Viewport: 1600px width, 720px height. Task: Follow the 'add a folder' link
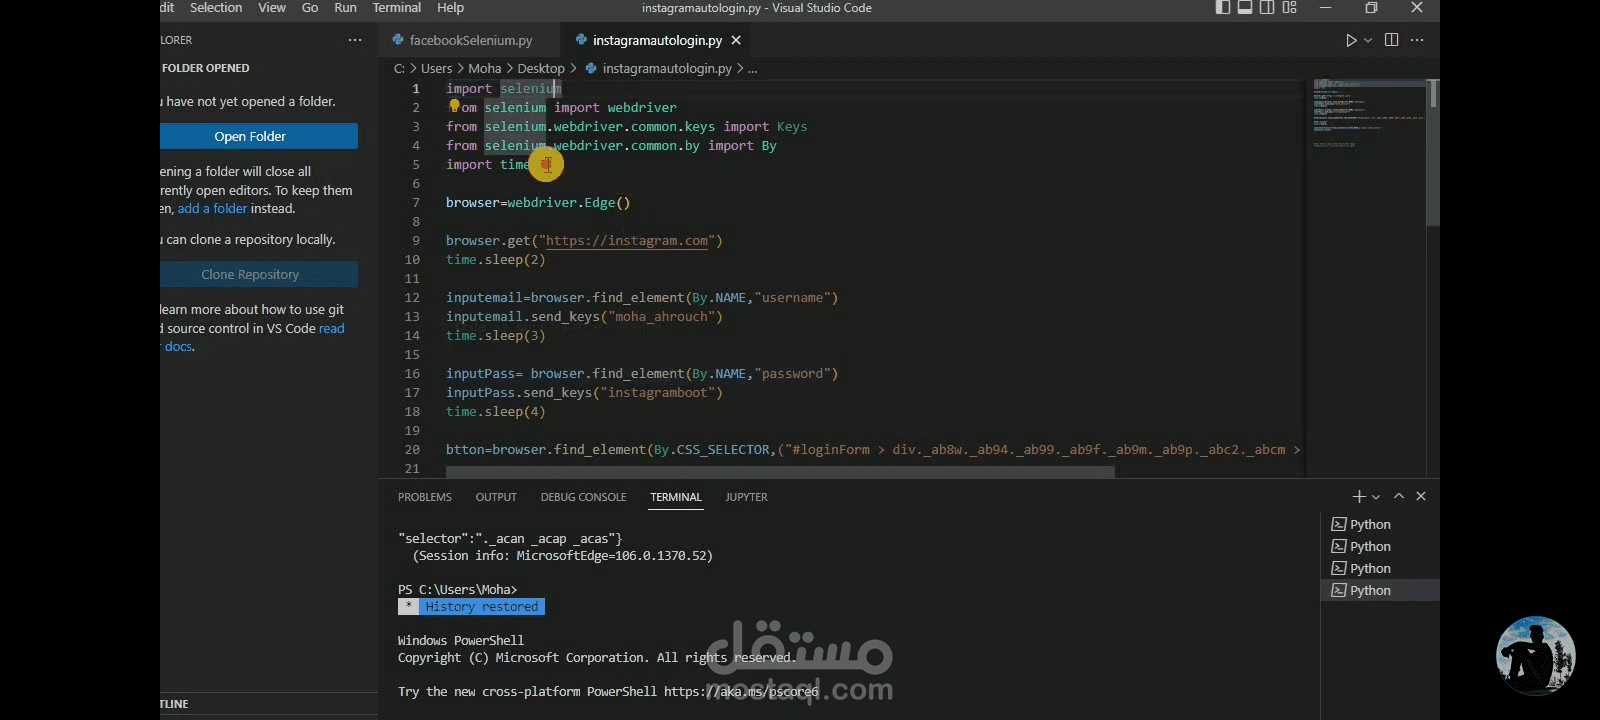click(212, 209)
